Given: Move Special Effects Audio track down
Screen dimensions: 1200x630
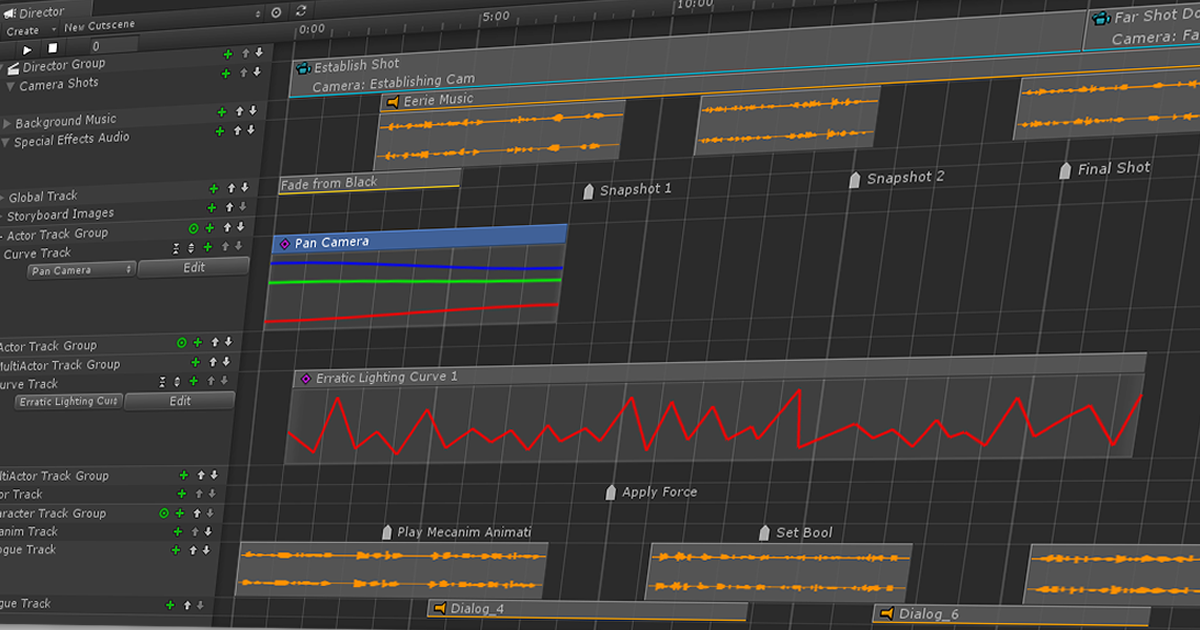Looking at the screenshot, I should tap(251, 130).
